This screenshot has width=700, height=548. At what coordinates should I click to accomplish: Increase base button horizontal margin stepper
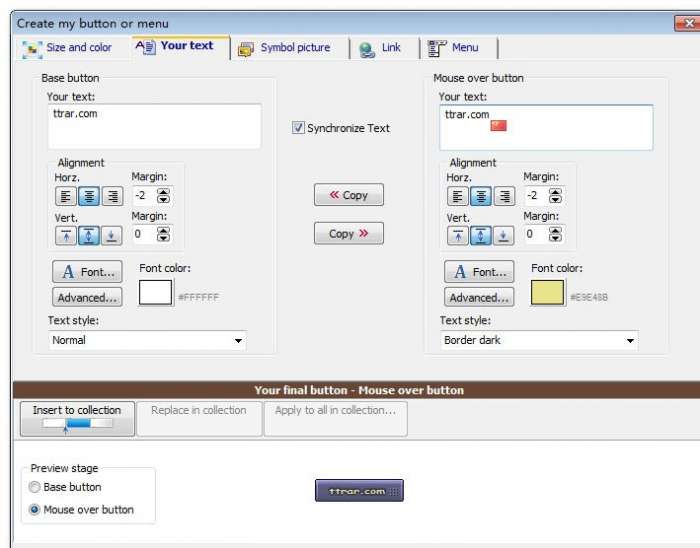tap(163, 192)
